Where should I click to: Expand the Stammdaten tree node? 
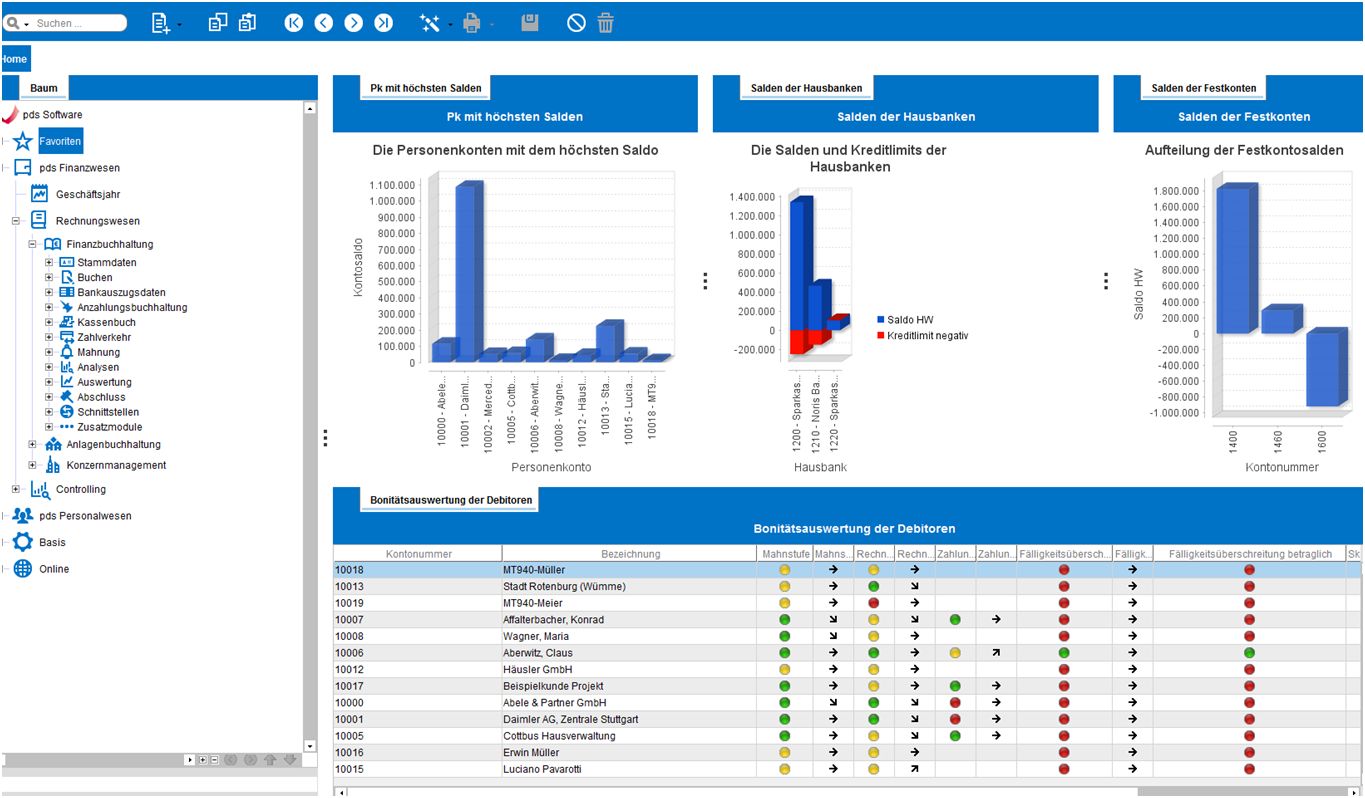click(49, 263)
